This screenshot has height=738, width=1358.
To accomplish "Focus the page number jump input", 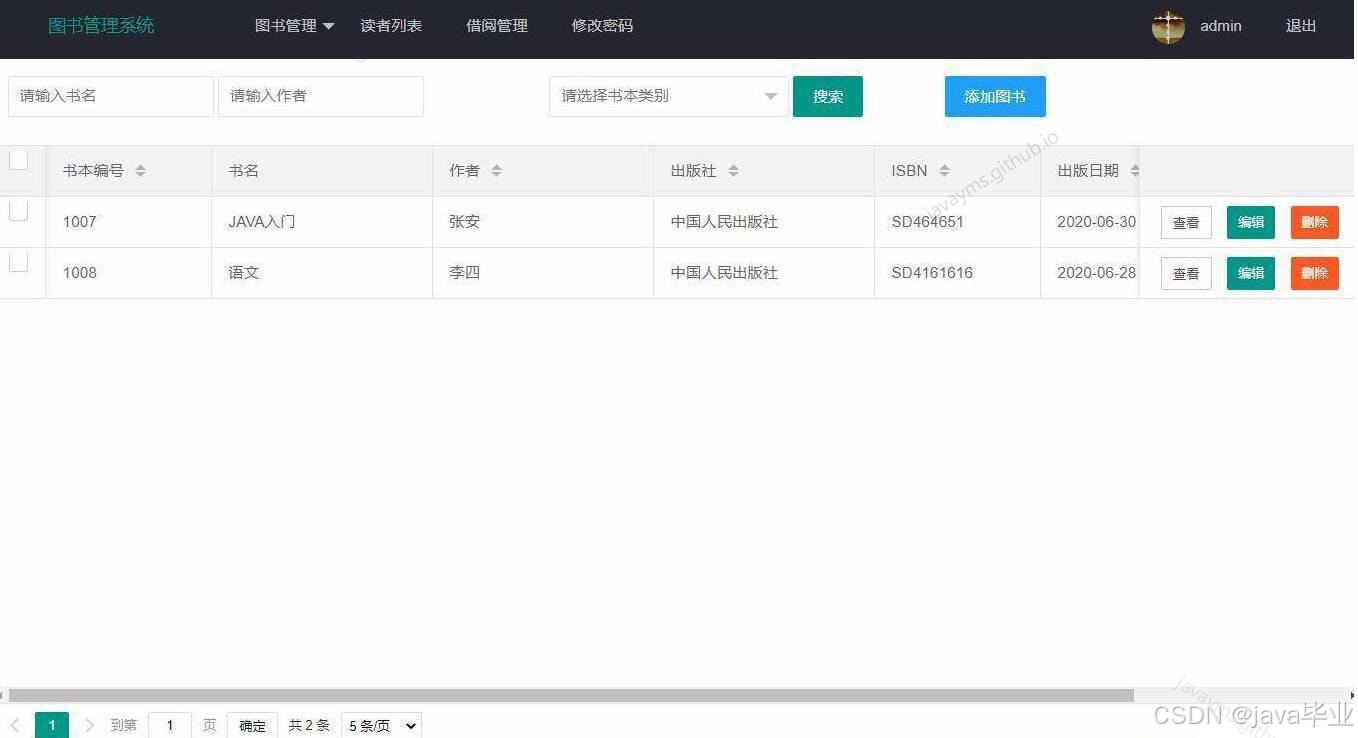I will click(x=170, y=726).
